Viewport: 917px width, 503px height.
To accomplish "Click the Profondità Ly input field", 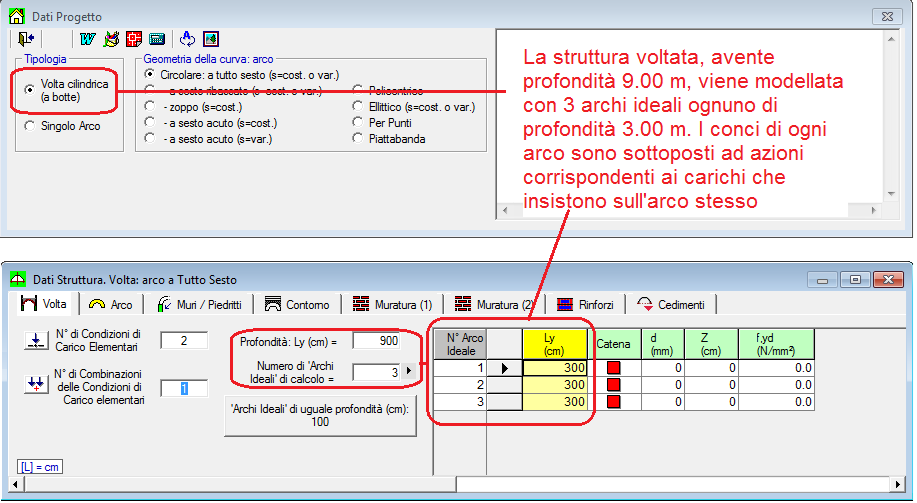I will coord(376,341).
